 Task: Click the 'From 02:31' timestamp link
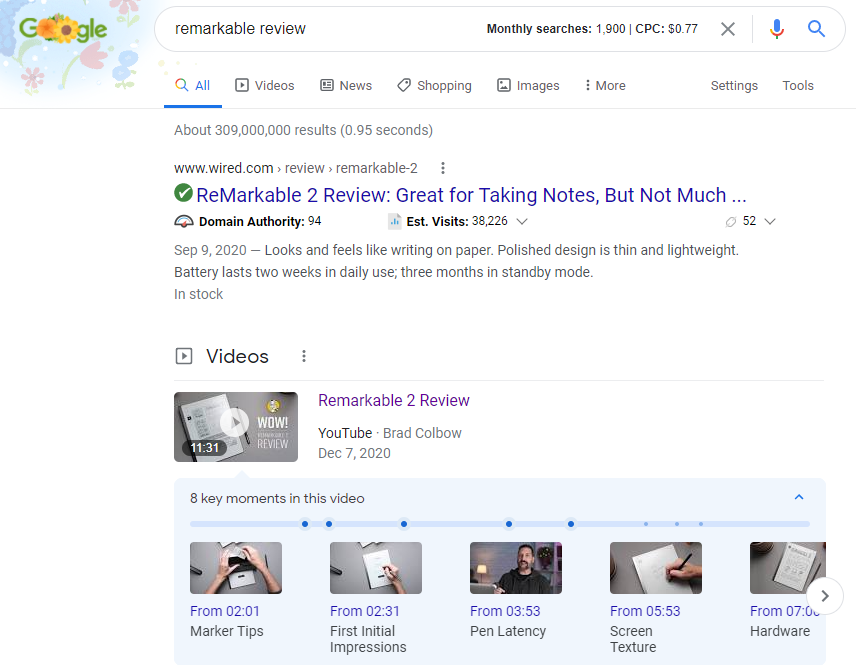point(365,611)
